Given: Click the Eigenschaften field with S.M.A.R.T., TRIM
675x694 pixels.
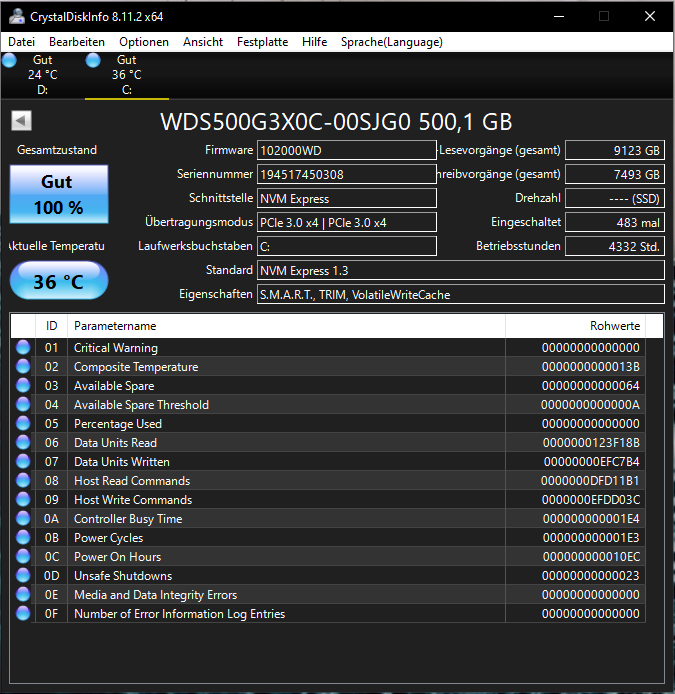Looking at the screenshot, I should [461, 294].
